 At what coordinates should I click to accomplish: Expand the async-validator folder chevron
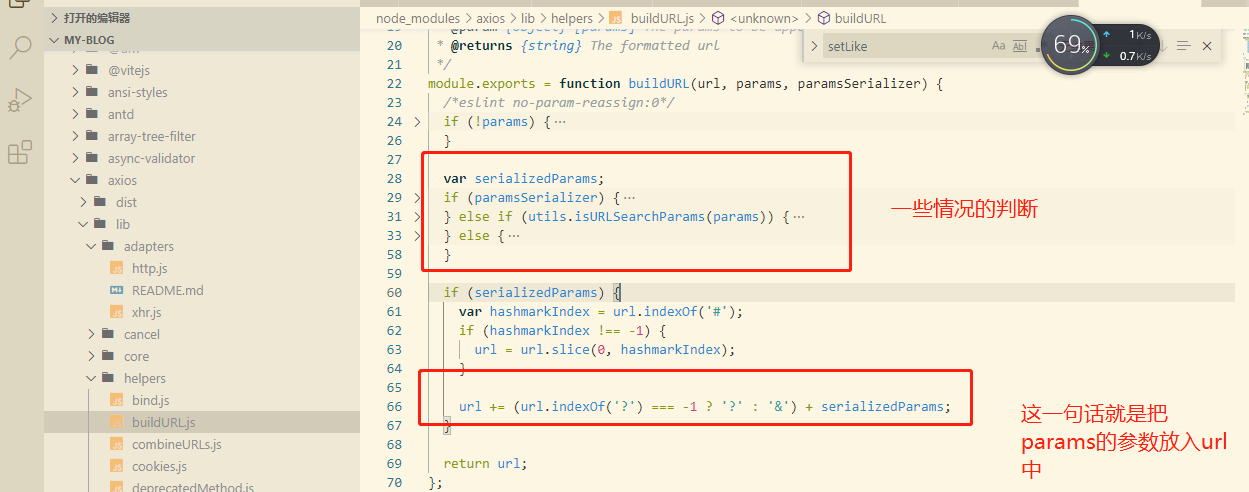[x=75, y=158]
